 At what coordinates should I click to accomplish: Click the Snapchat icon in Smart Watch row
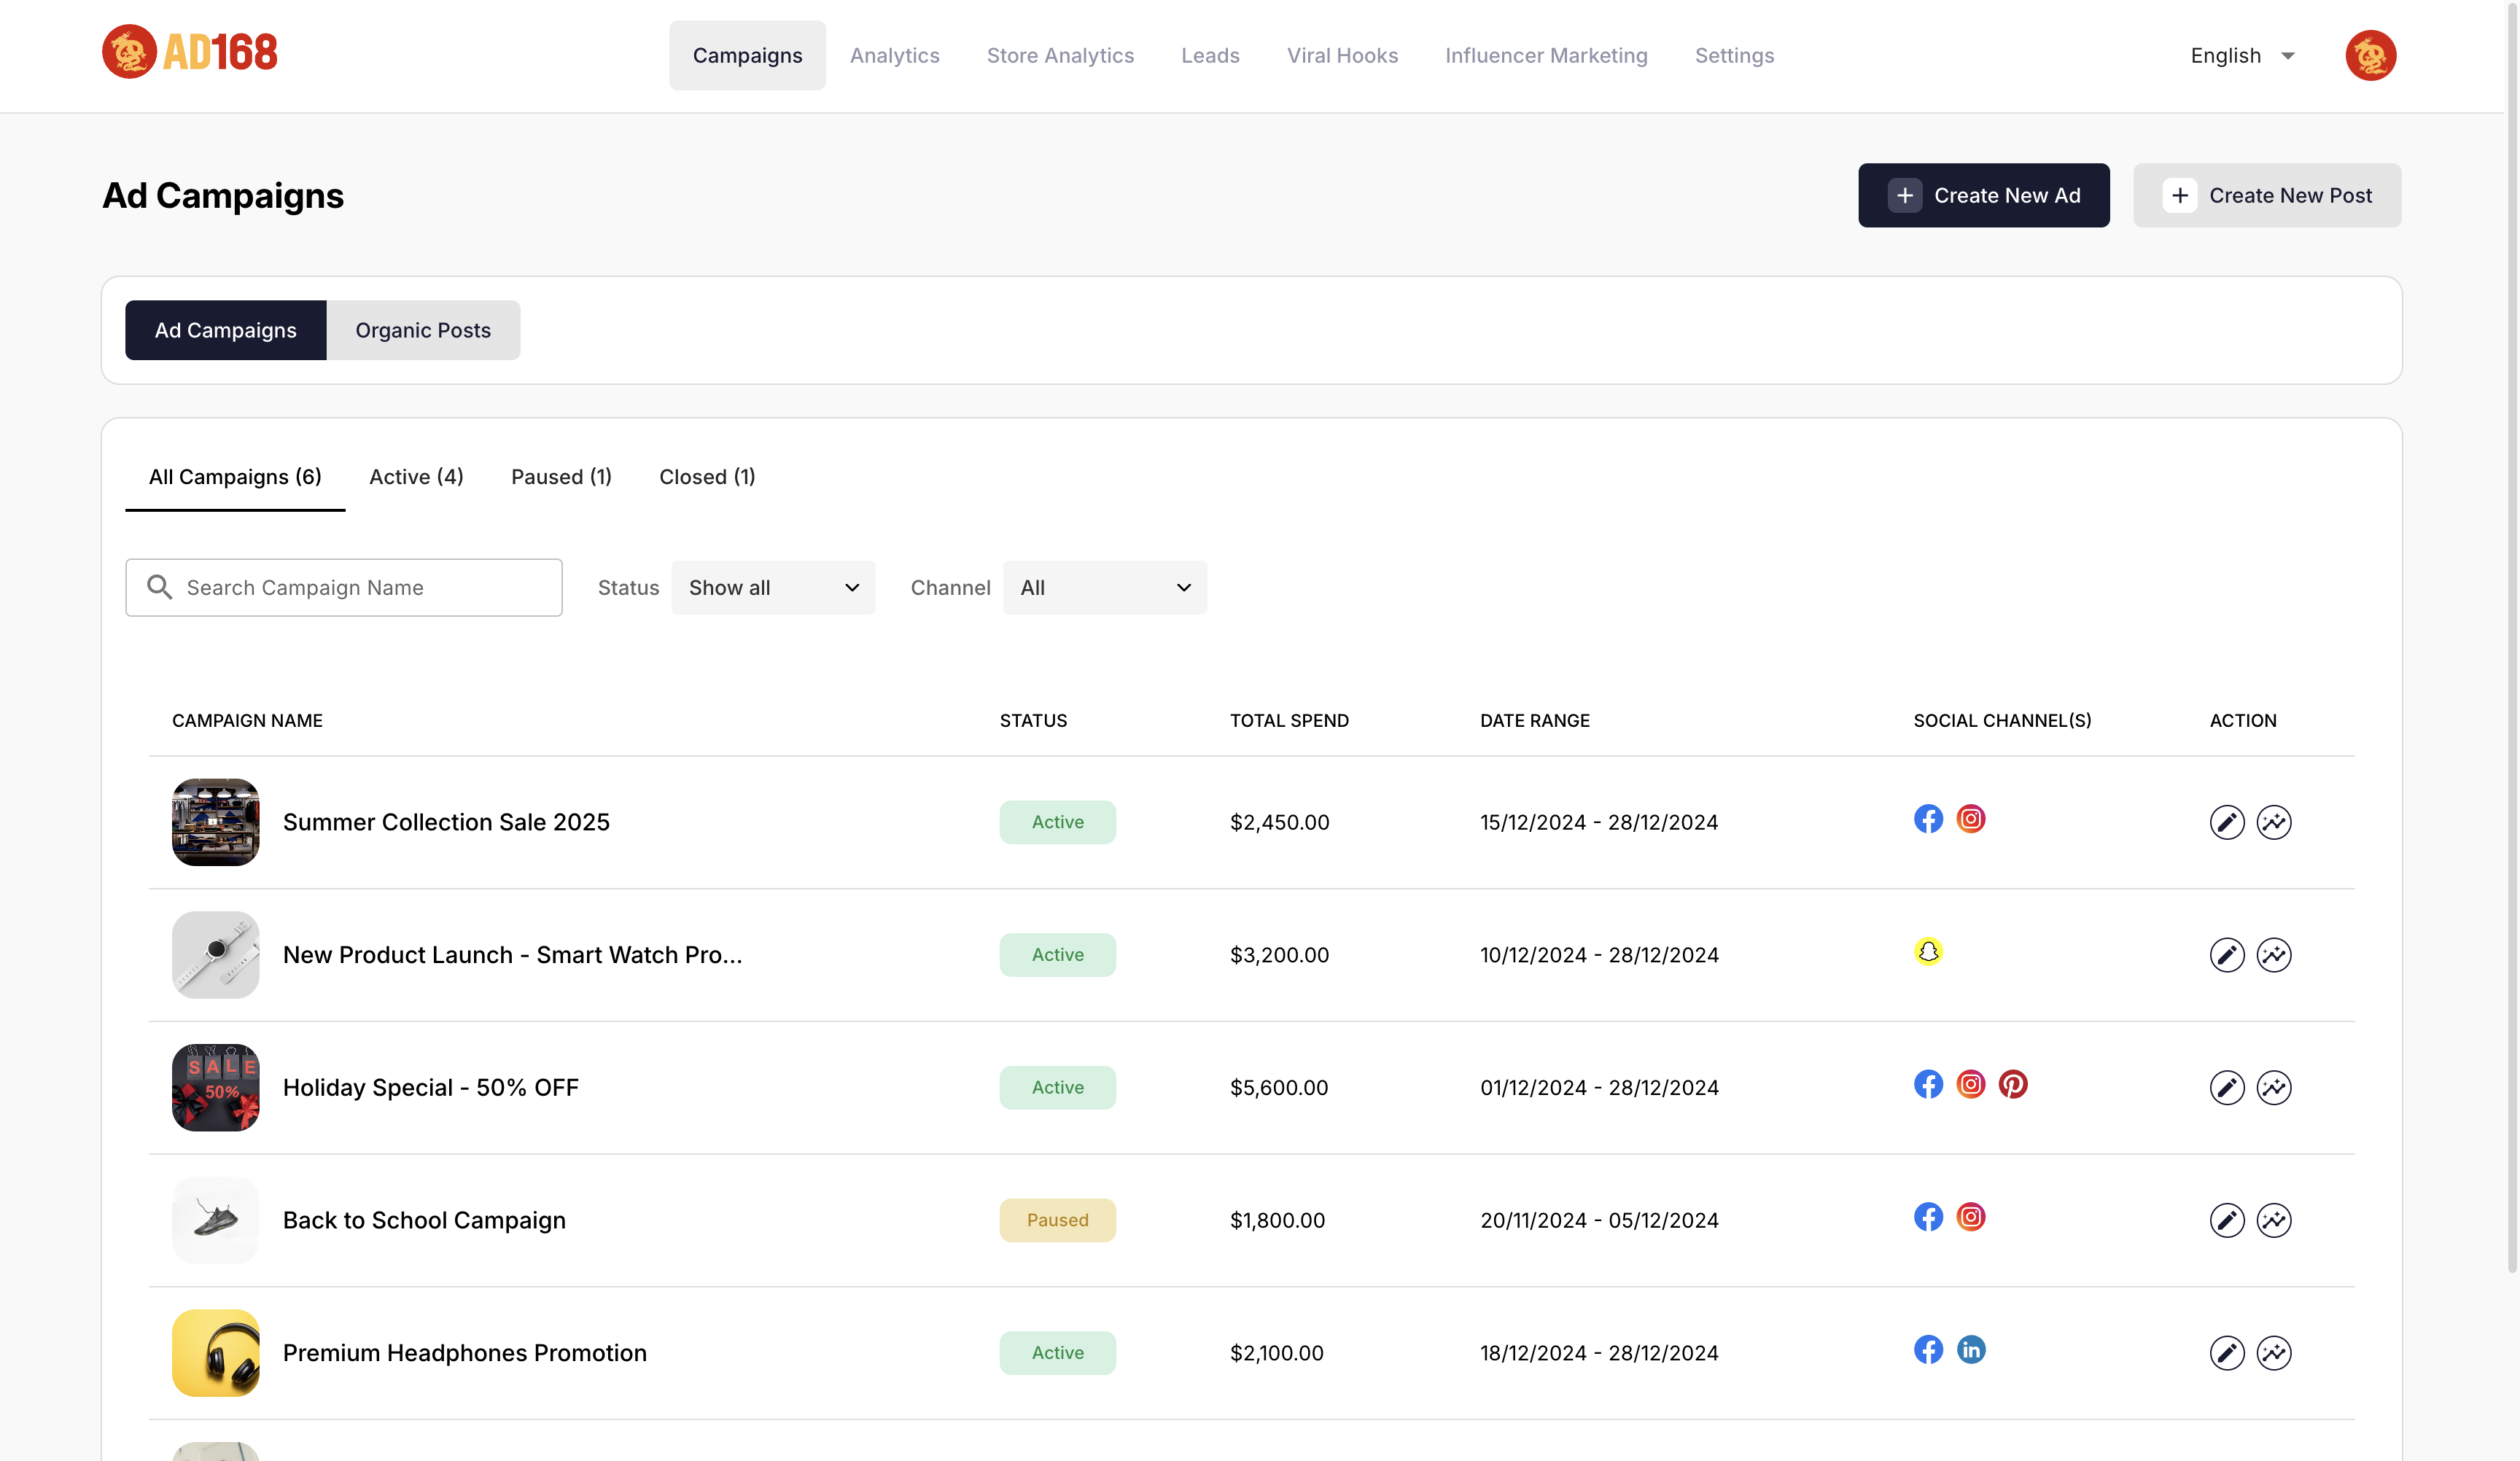[x=1928, y=951]
